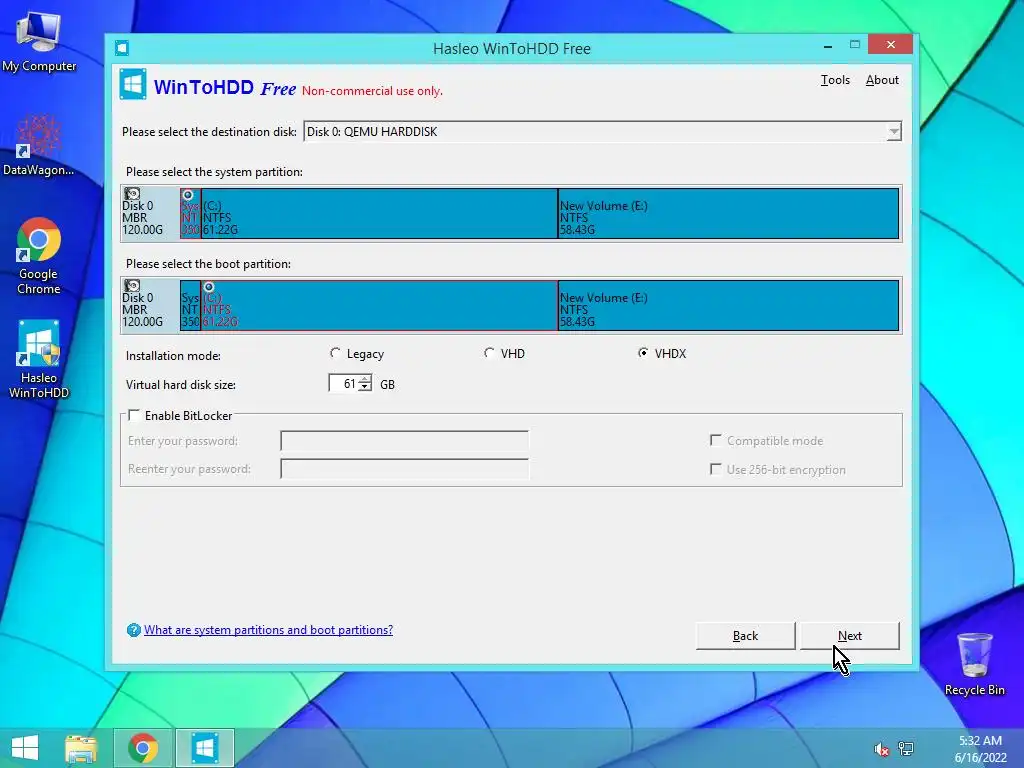Click the Back button
Viewport: 1024px width, 768px height.
coord(745,635)
